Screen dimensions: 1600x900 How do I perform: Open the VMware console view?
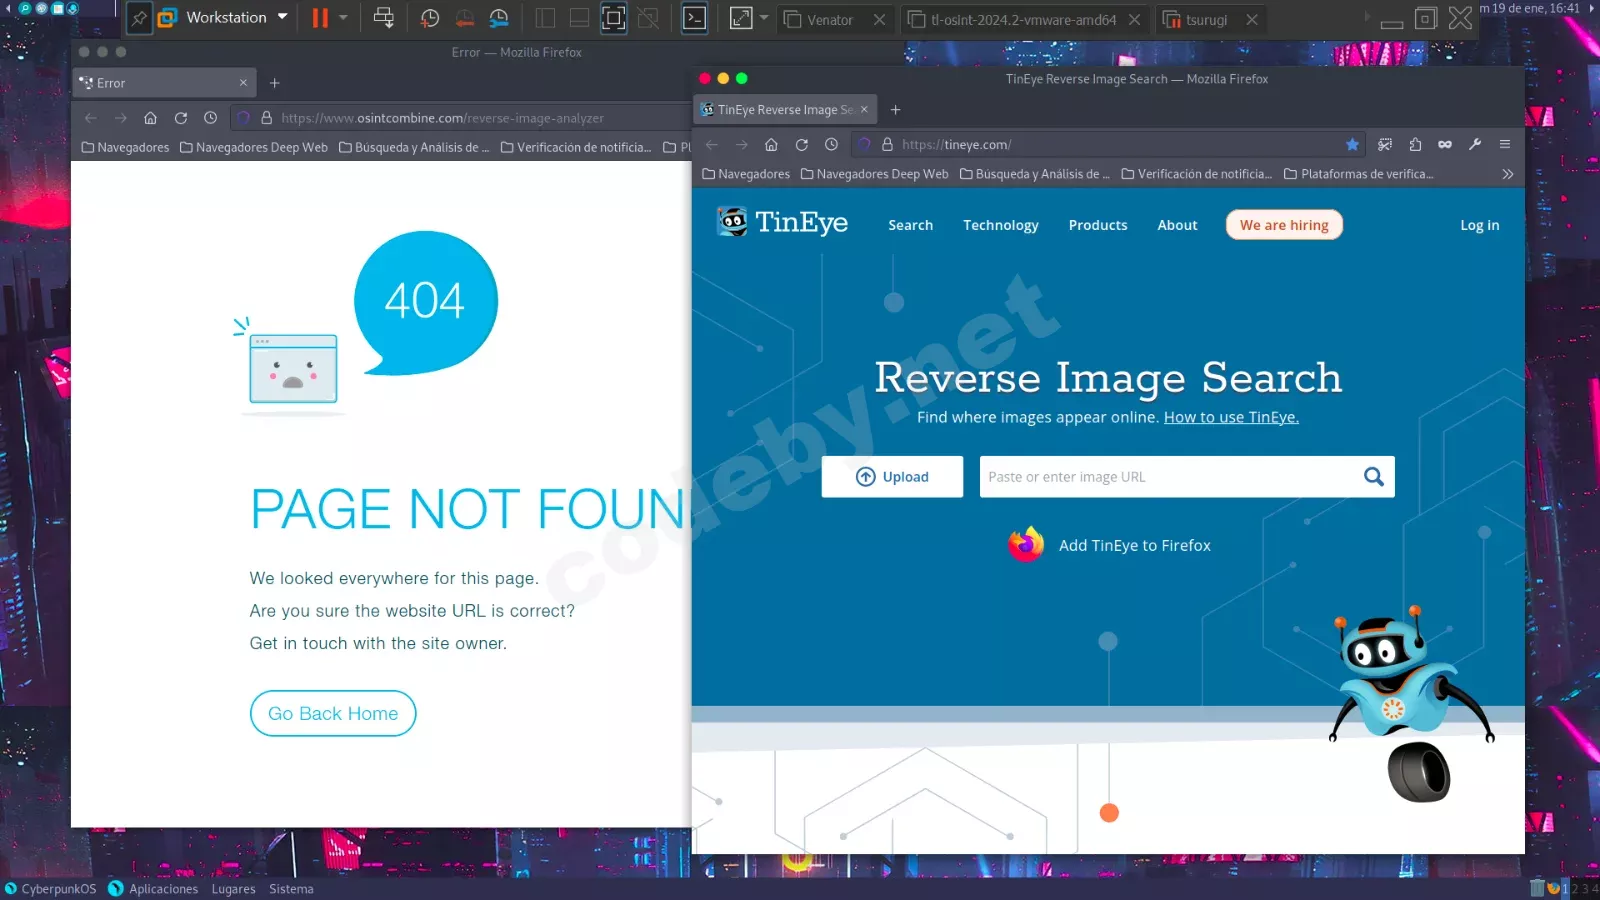[694, 18]
